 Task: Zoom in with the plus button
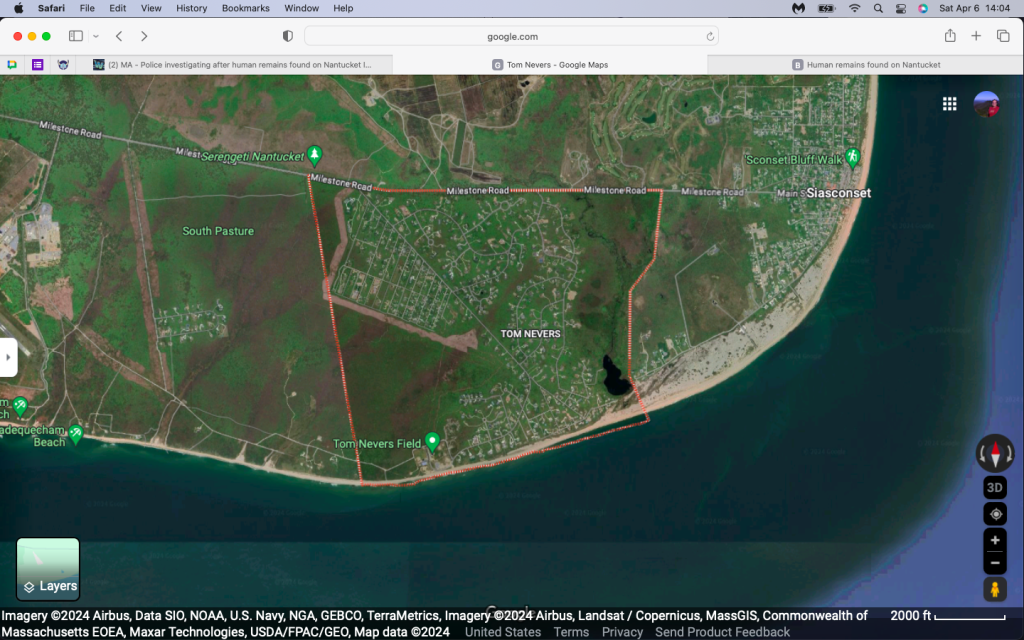tap(995, 540)
